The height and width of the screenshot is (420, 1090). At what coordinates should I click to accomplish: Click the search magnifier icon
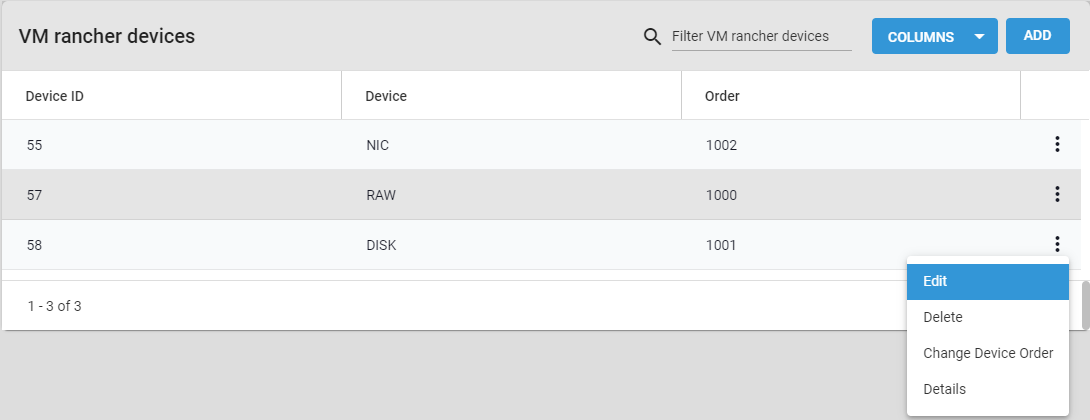652,36
